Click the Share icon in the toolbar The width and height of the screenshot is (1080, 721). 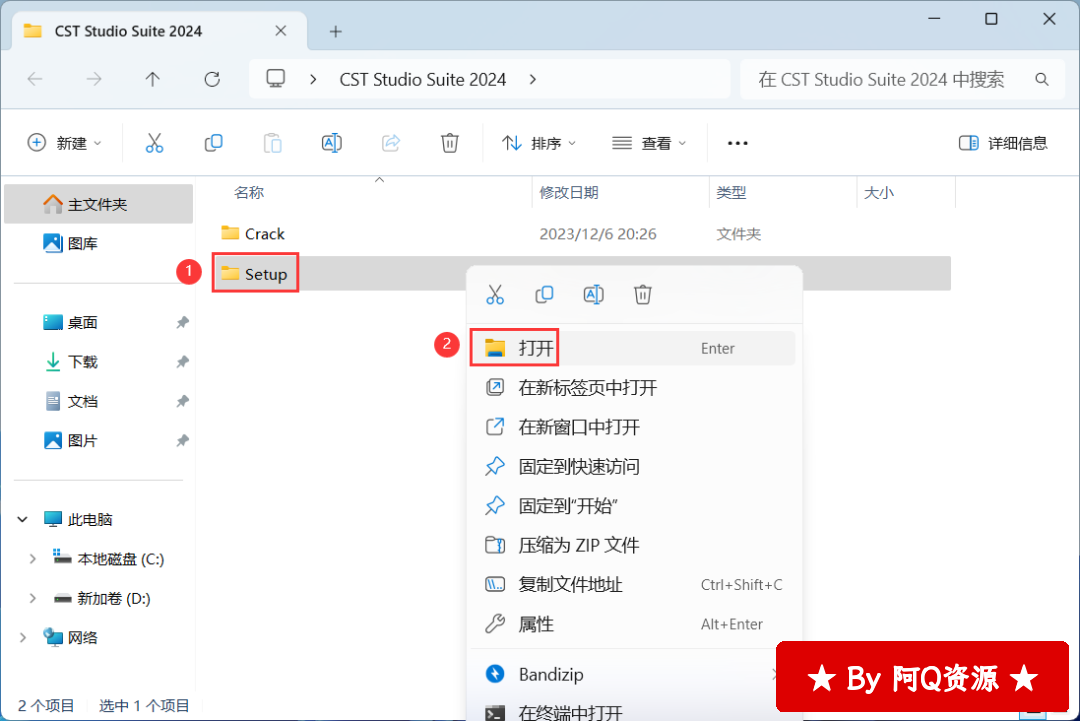click(391, 143)
